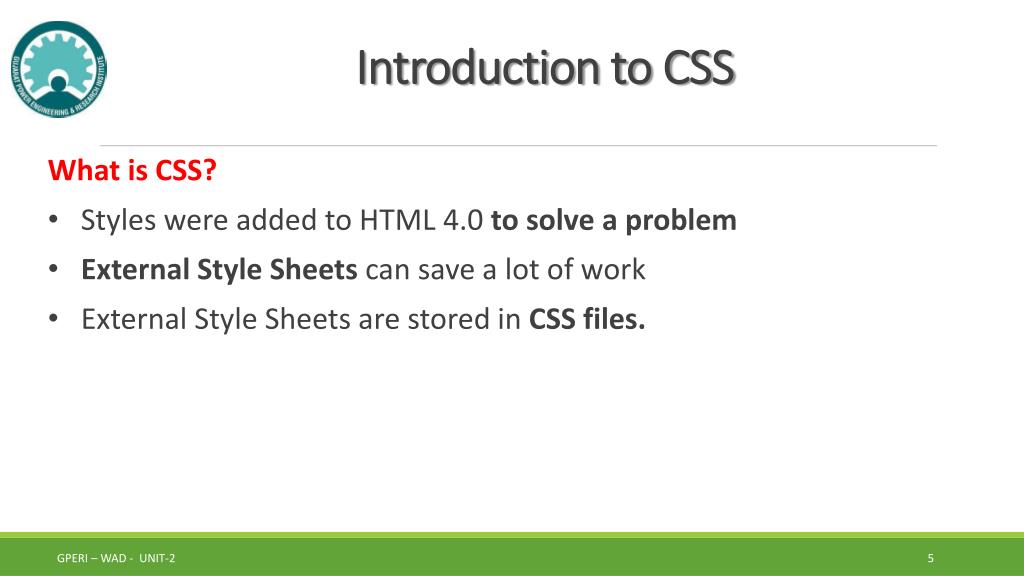Click text 'Styles were added to HTML 4.0'
The image size is (1024, 576).
coord(281,220)
